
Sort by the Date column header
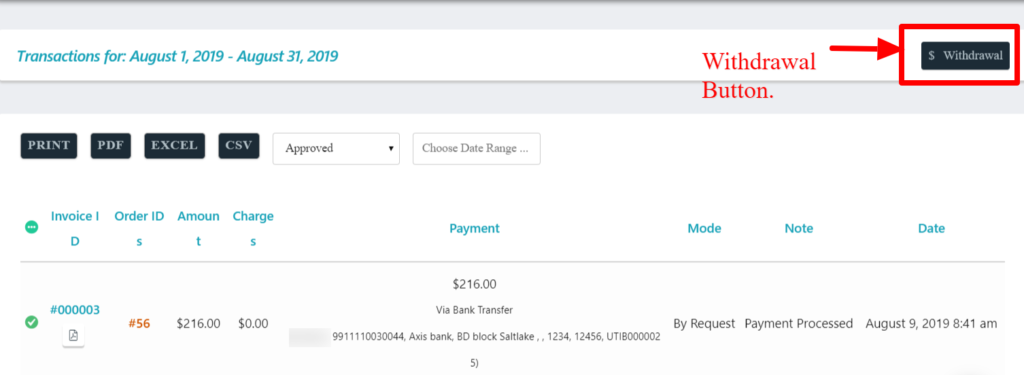931,228
